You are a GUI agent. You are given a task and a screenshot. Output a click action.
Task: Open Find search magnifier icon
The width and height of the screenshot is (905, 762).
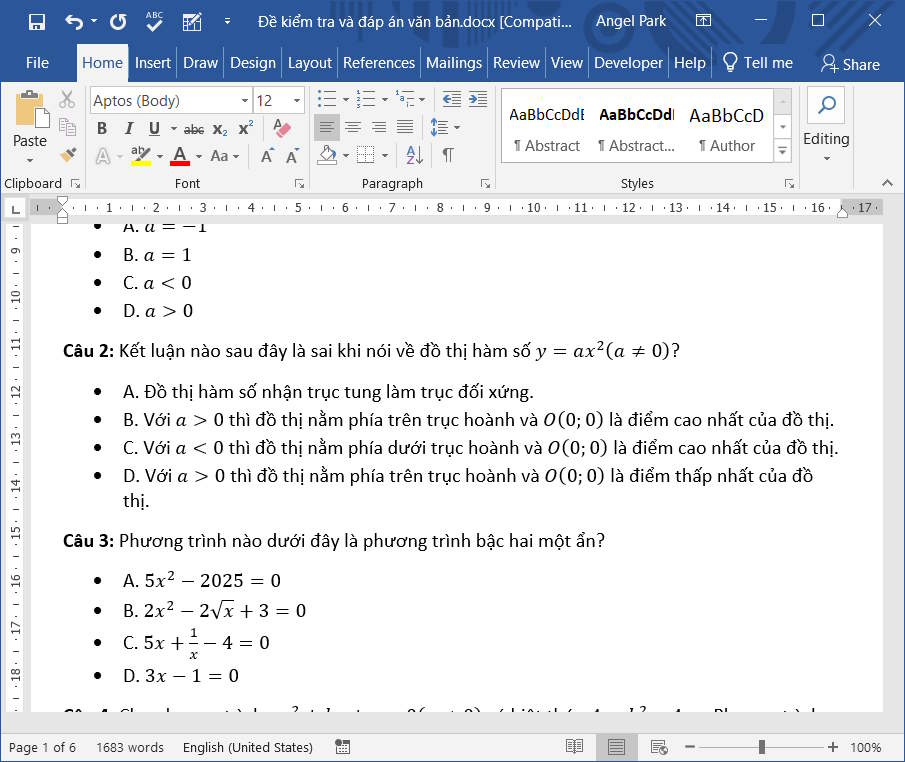pos(826,105)
